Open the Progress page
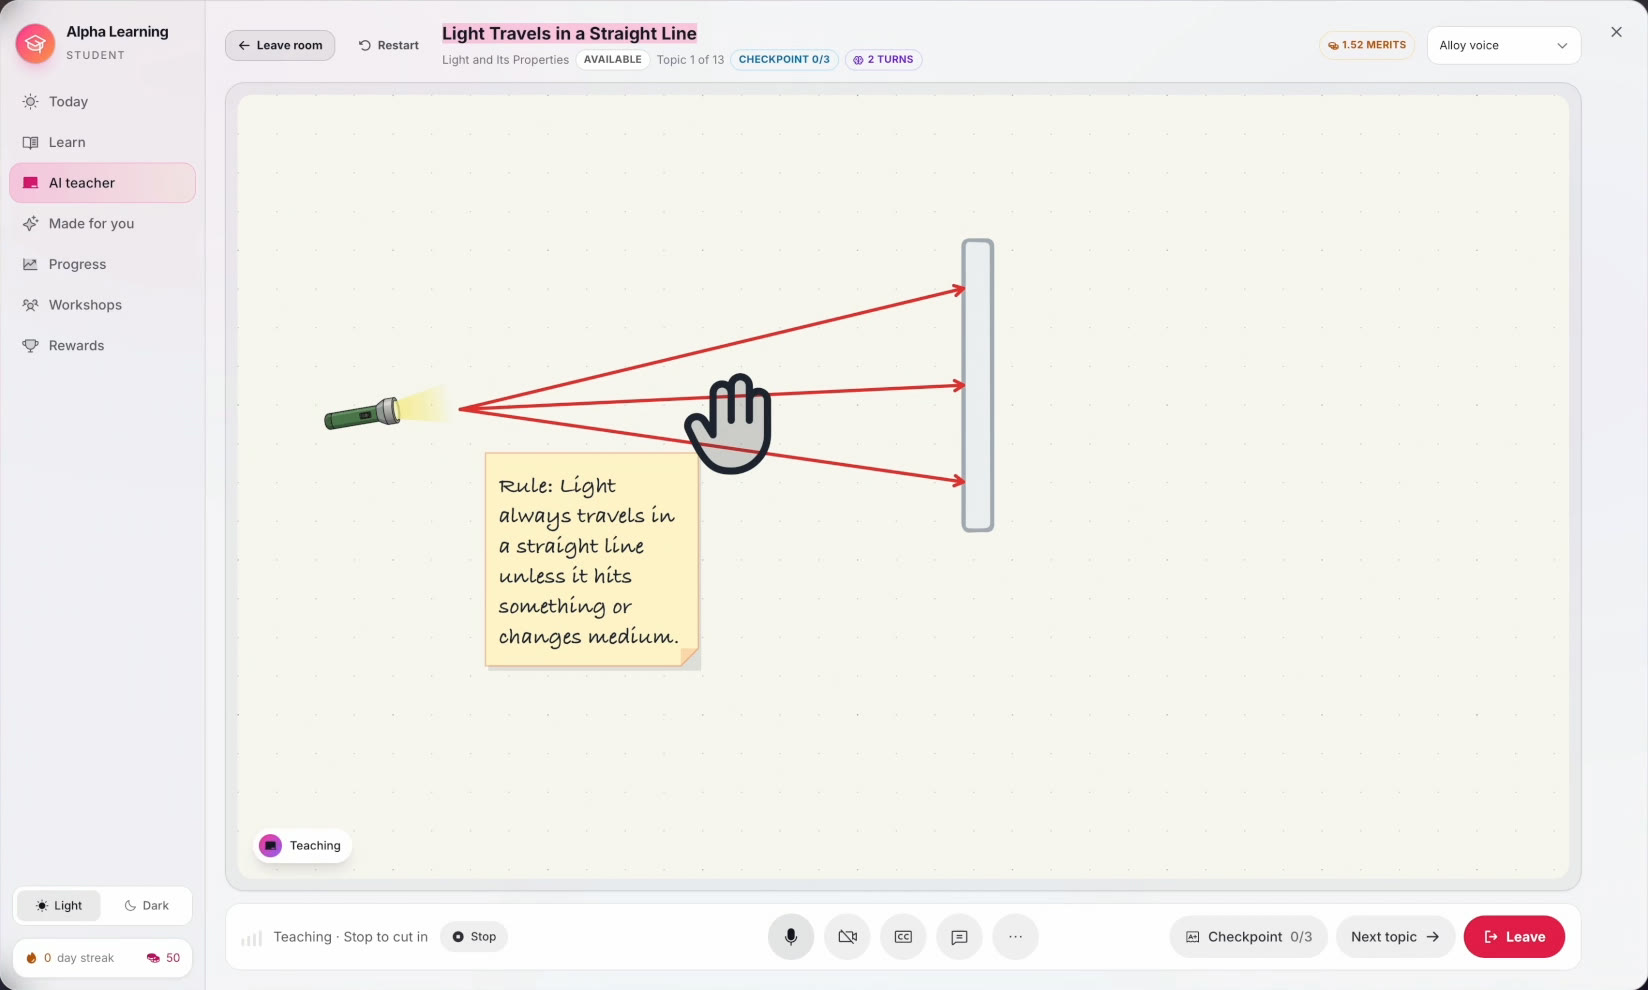 point(102,264)
